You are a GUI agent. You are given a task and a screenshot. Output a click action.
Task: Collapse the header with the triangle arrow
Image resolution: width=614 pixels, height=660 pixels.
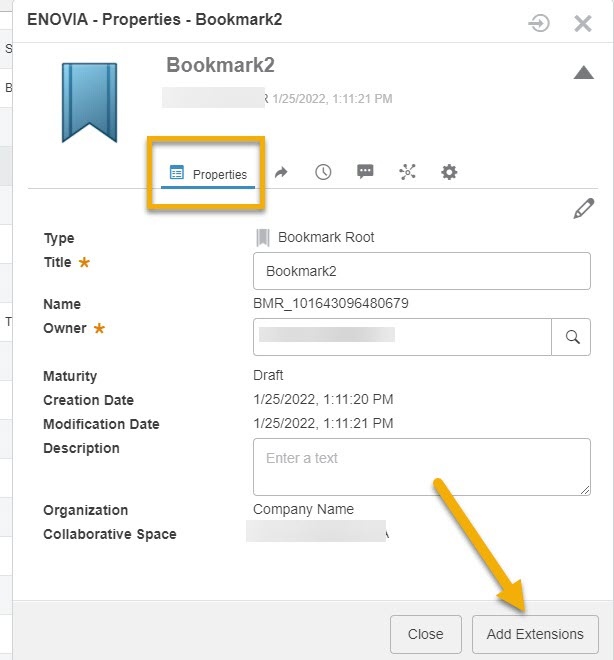(583, 72)
